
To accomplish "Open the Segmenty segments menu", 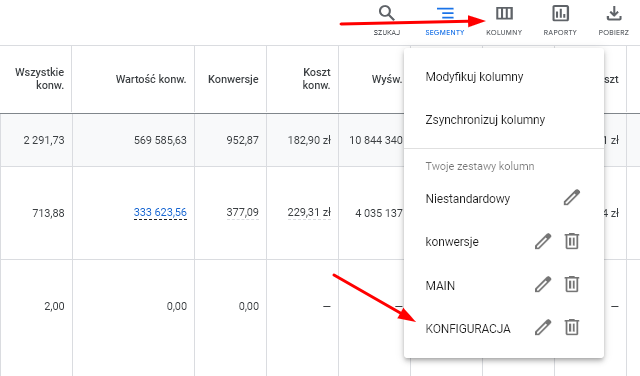I will pyautogui.click(x=444, y=20).
